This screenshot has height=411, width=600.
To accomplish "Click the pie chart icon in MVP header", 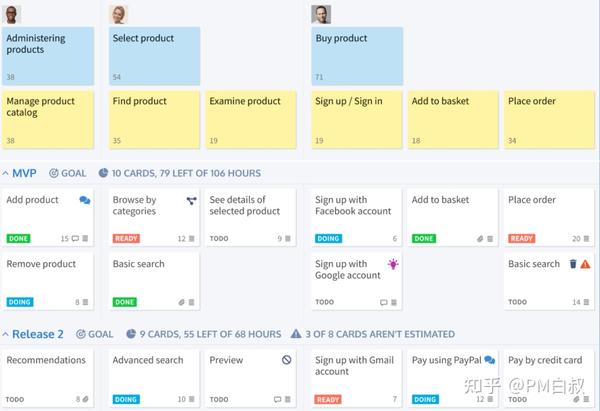I will (x=103, y=173).
